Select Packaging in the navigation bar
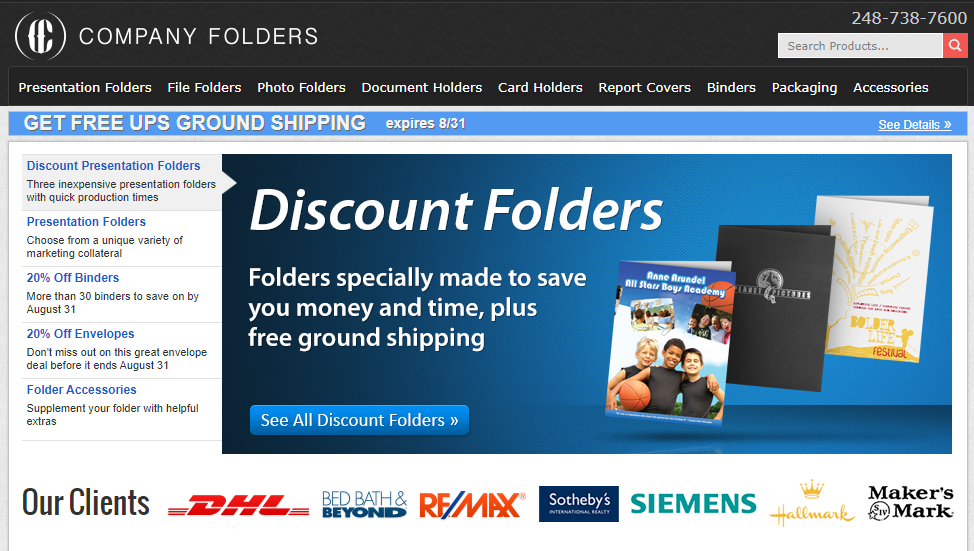The image size is (974, 551). pyautogui.click(x=804, y=88)
